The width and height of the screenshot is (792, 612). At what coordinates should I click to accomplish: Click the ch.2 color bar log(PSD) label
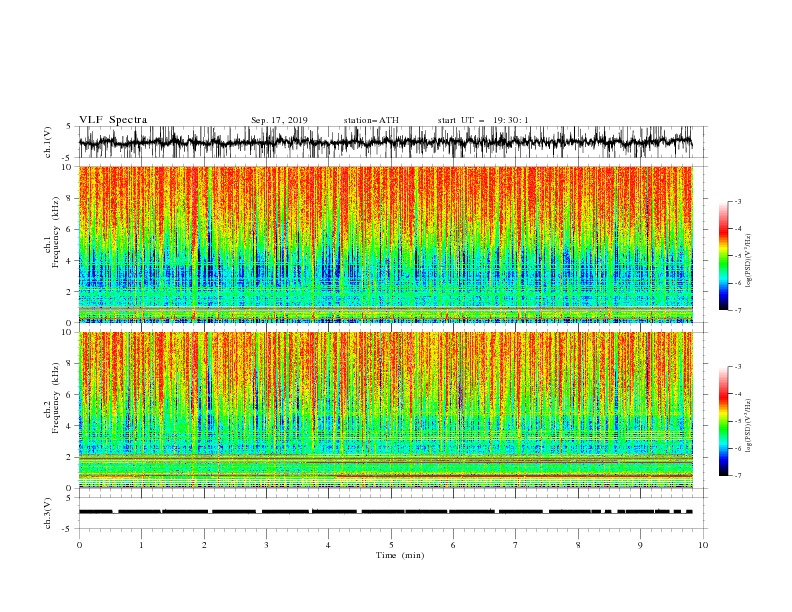coord(749,425)
